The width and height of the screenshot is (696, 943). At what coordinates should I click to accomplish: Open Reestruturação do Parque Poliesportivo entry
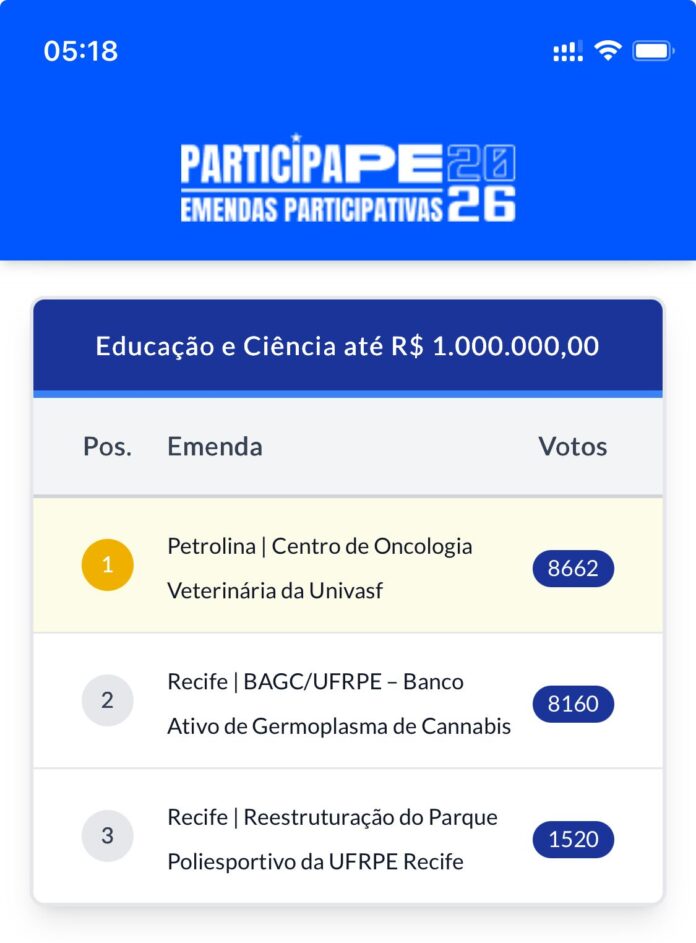click(x=331, y=838)
